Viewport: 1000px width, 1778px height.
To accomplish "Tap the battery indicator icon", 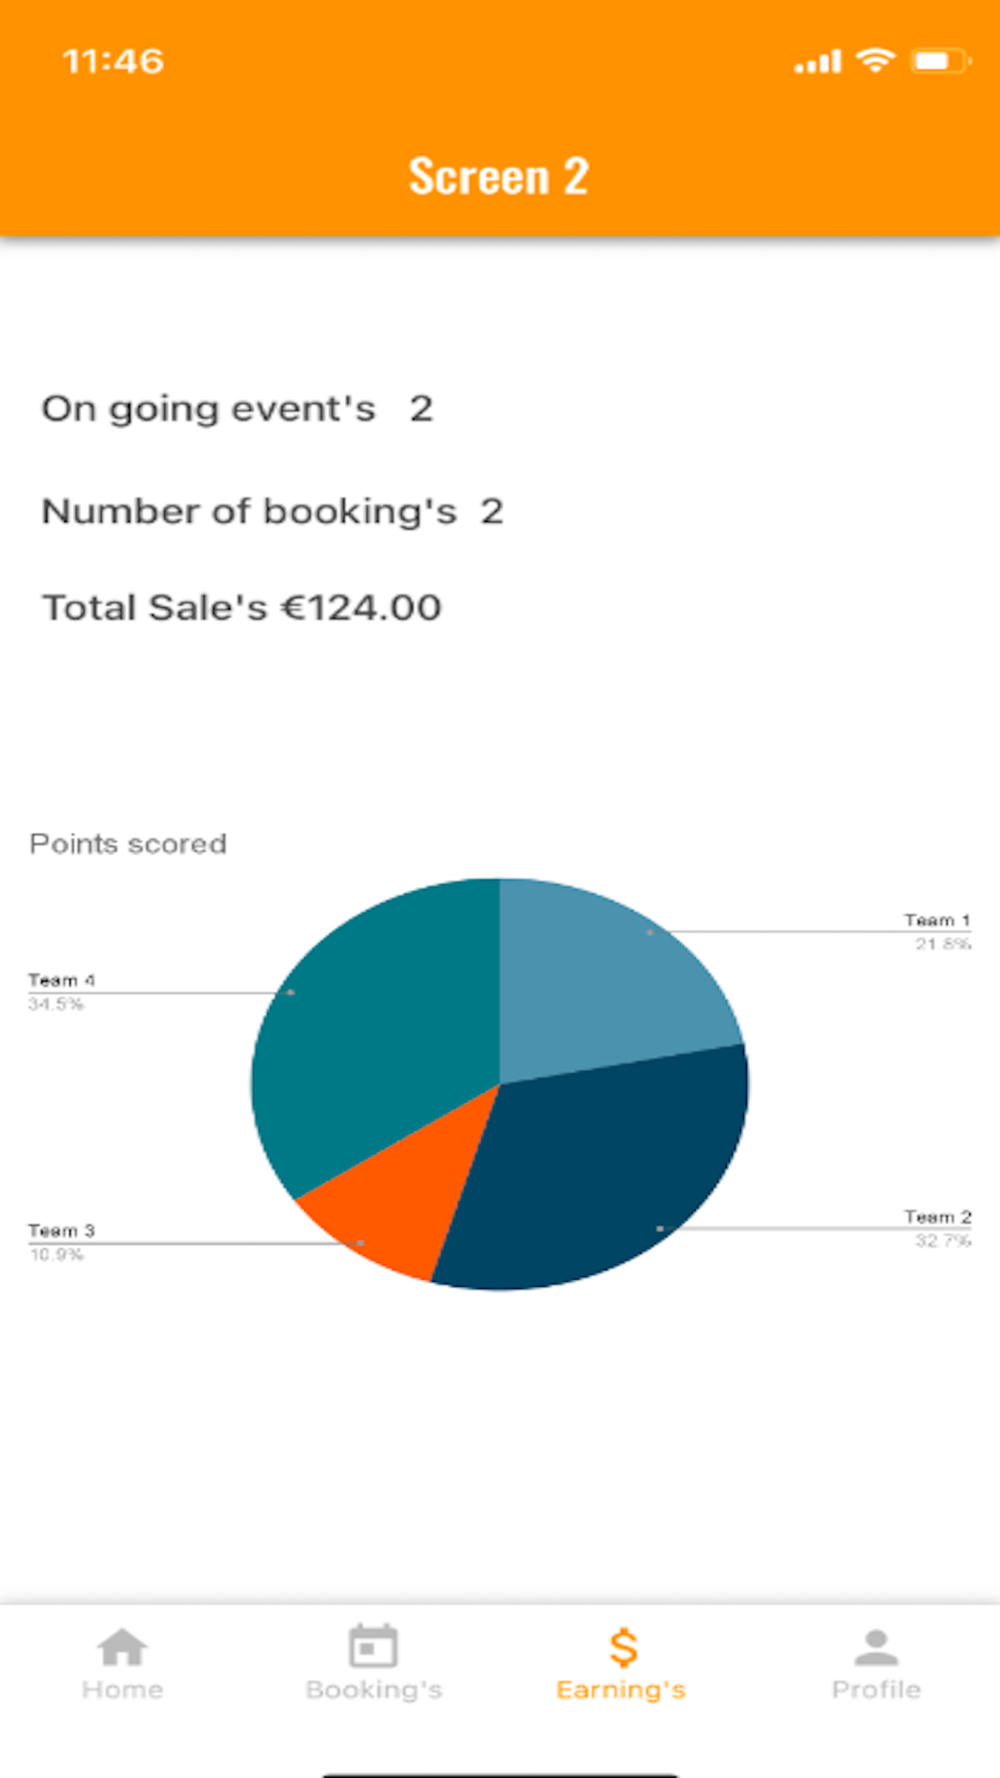I will 938,61.
